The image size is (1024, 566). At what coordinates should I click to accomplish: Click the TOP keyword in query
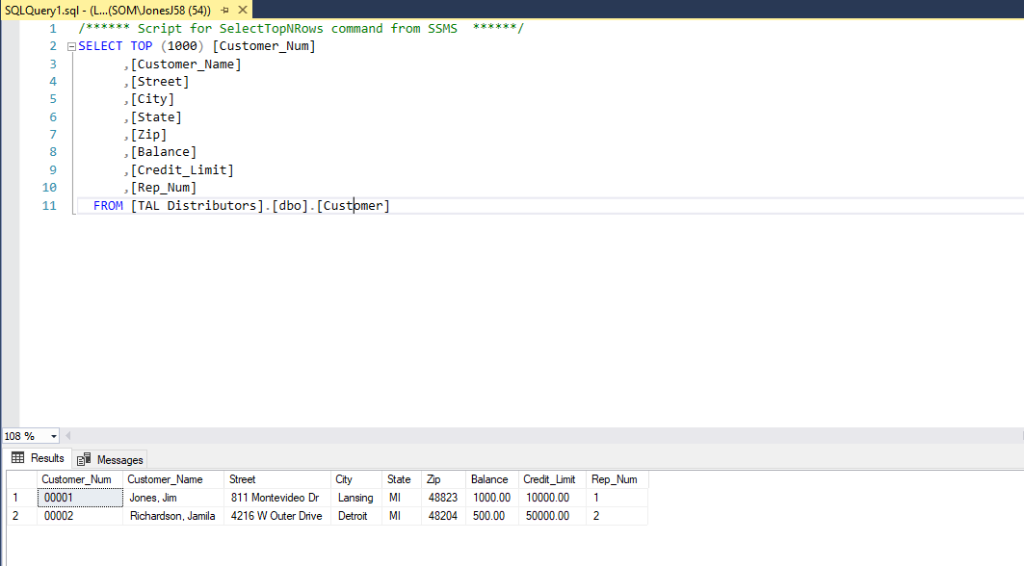(x=141, y=46)
